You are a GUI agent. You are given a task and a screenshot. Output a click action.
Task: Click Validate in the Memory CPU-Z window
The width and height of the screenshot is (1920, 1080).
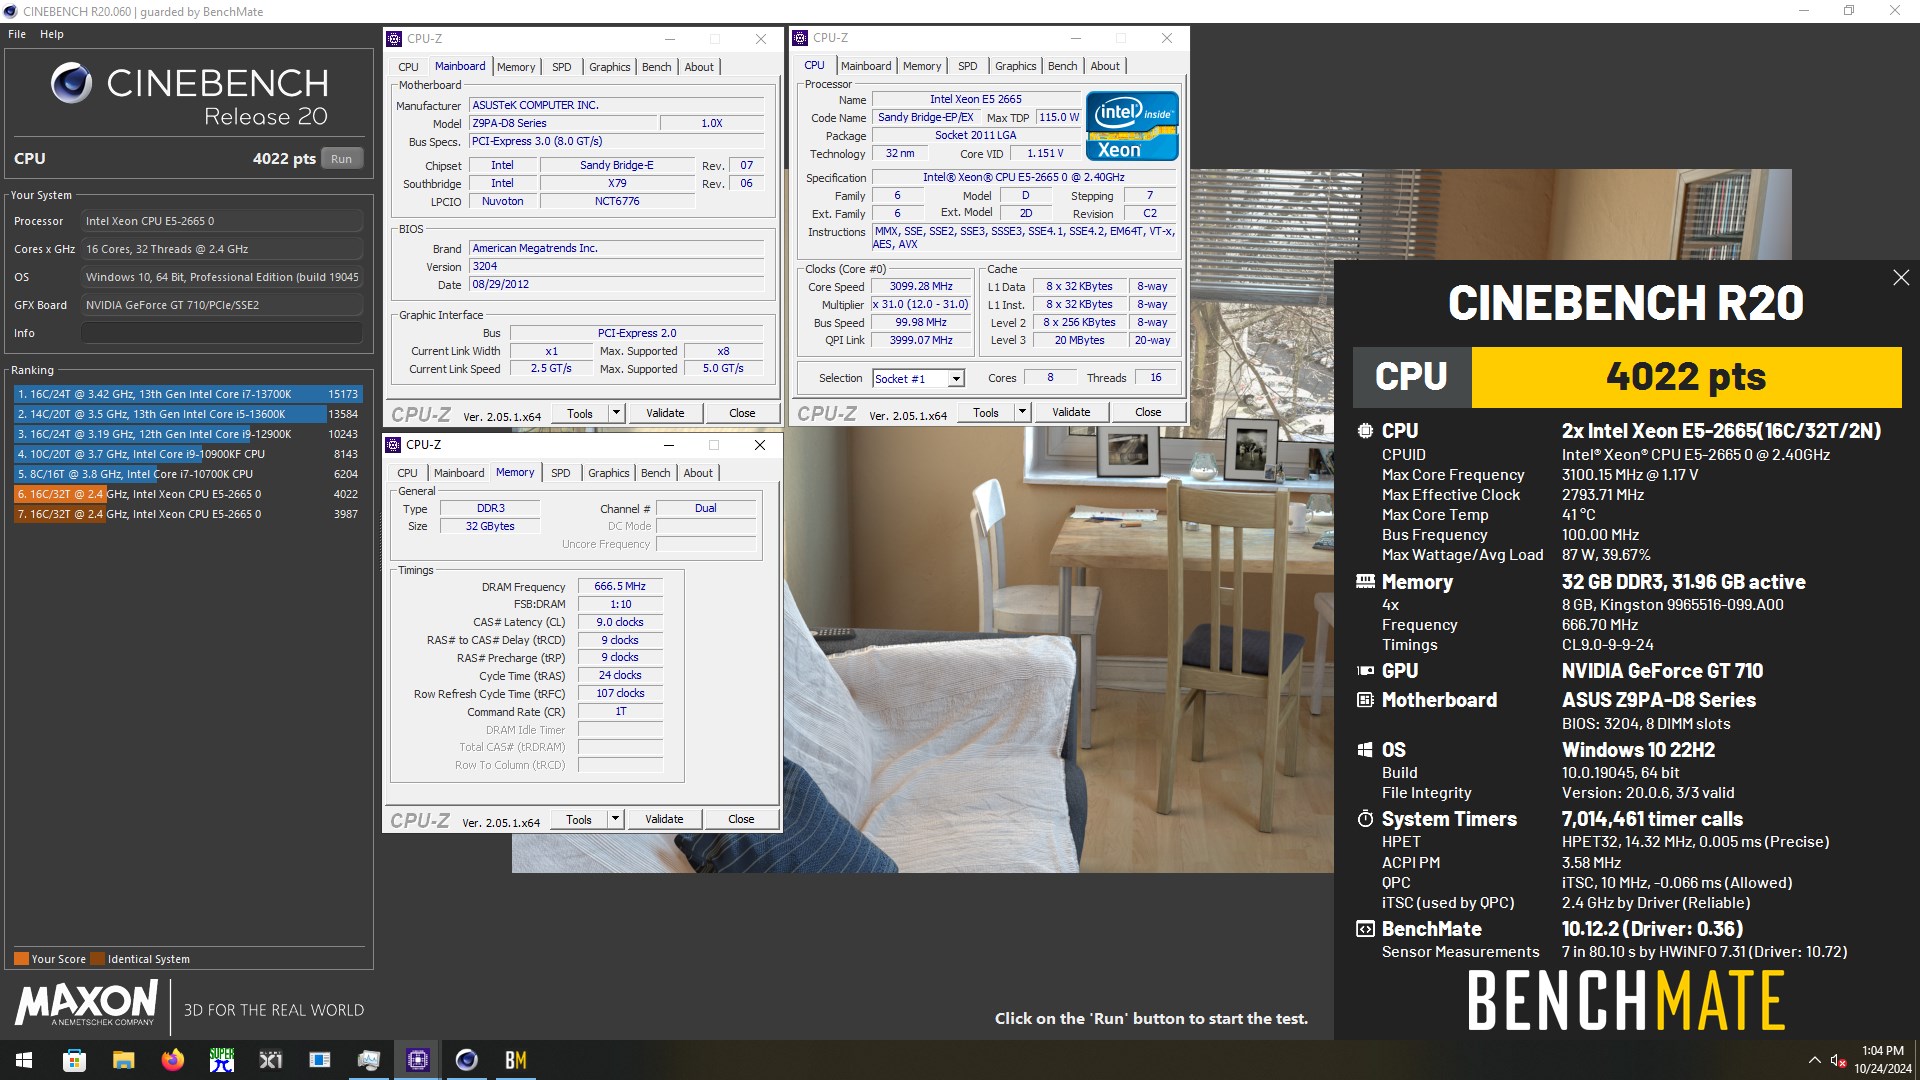click(664, 819)
